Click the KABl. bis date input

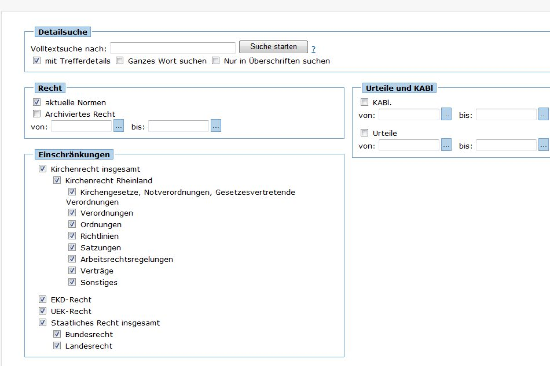[x=507, y=114]
